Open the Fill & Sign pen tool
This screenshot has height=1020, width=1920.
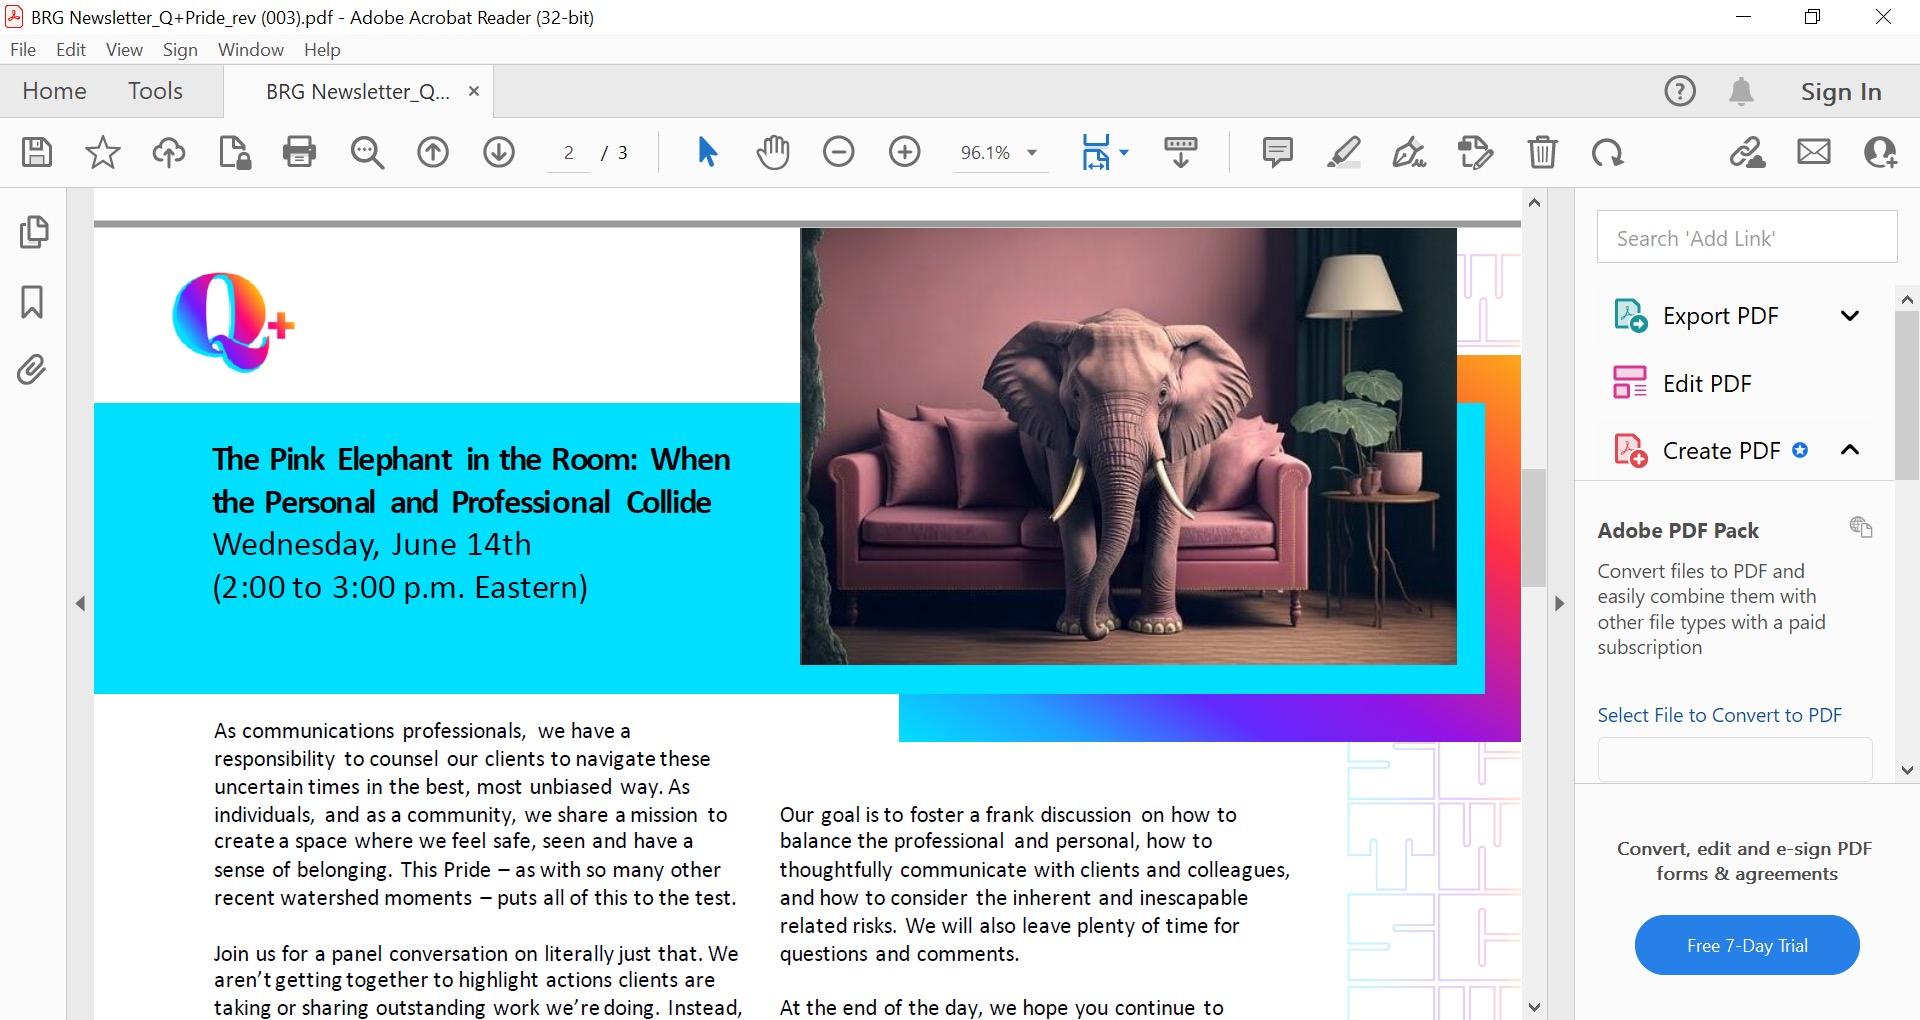click(1410, 152)
